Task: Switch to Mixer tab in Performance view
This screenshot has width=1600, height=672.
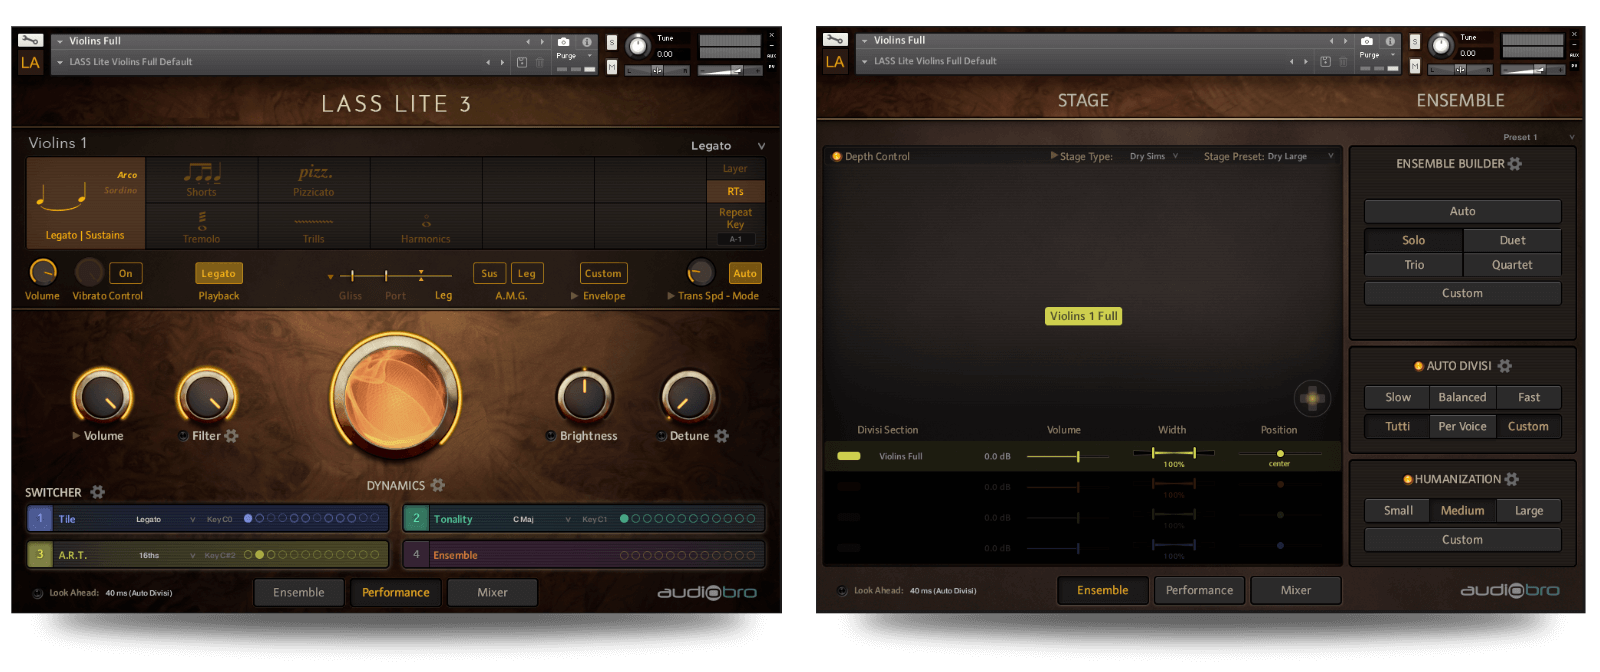Action: click(492, 592)
